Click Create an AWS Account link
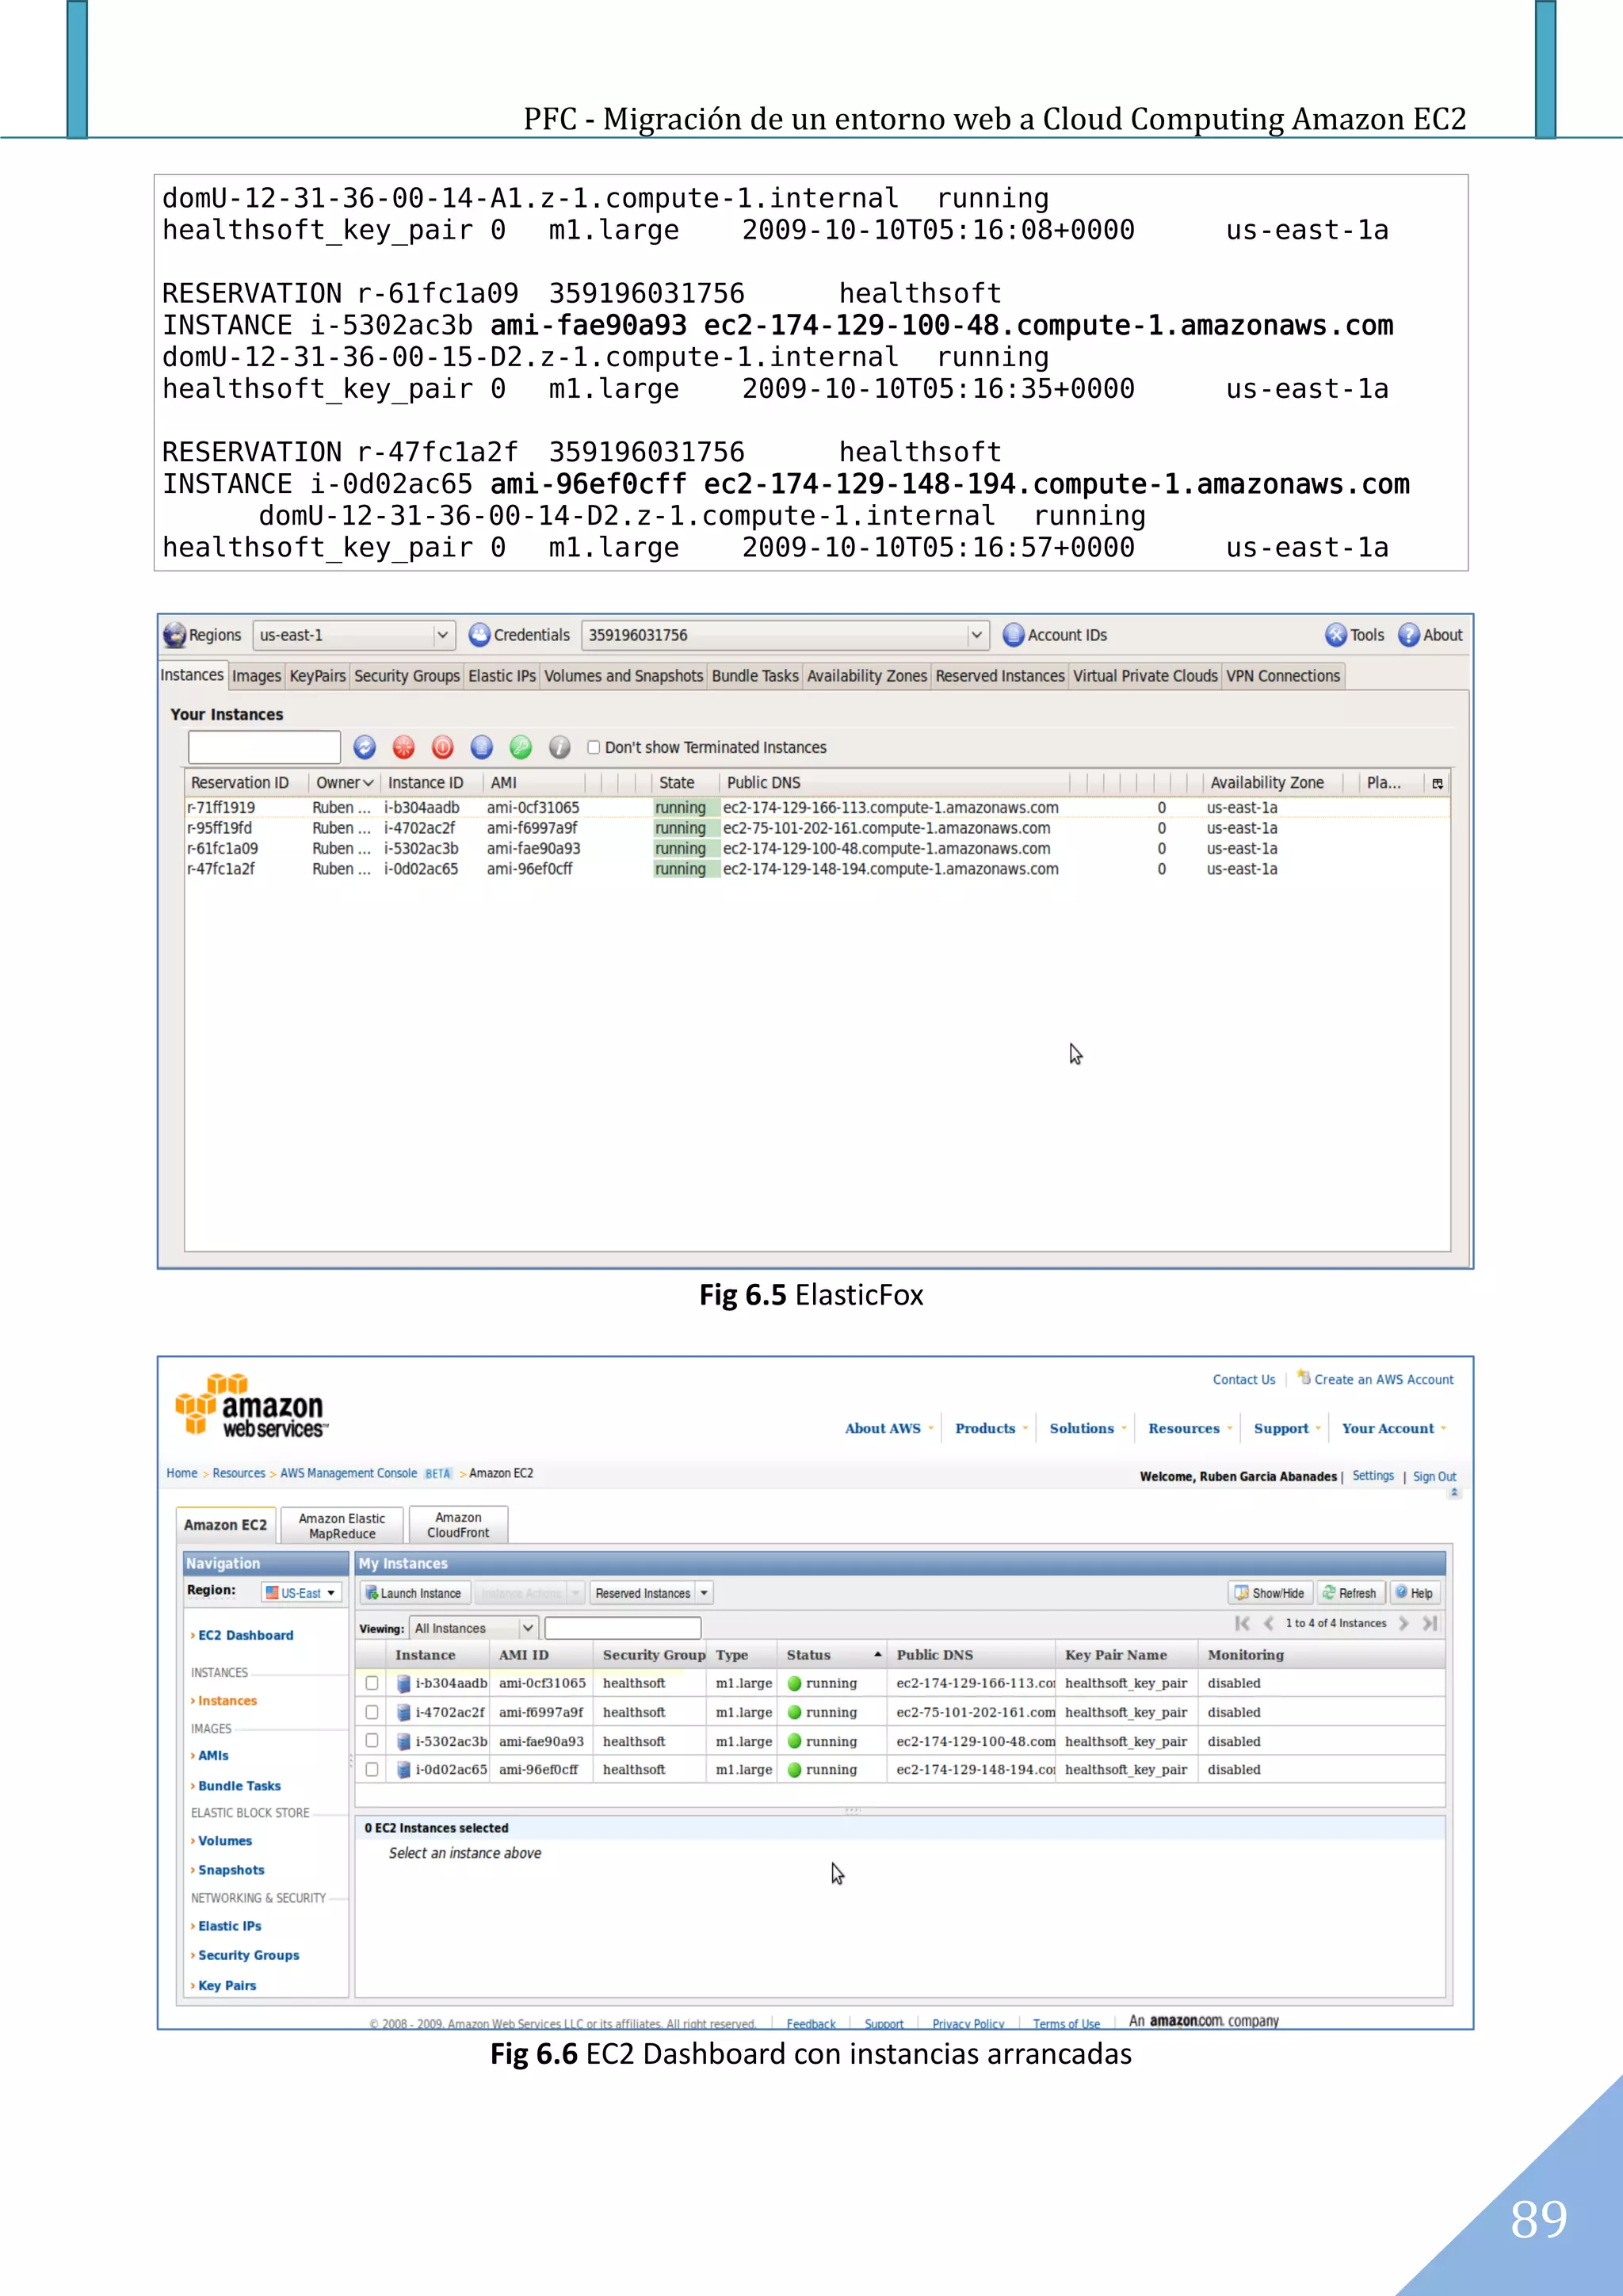 (1384, 1379)
